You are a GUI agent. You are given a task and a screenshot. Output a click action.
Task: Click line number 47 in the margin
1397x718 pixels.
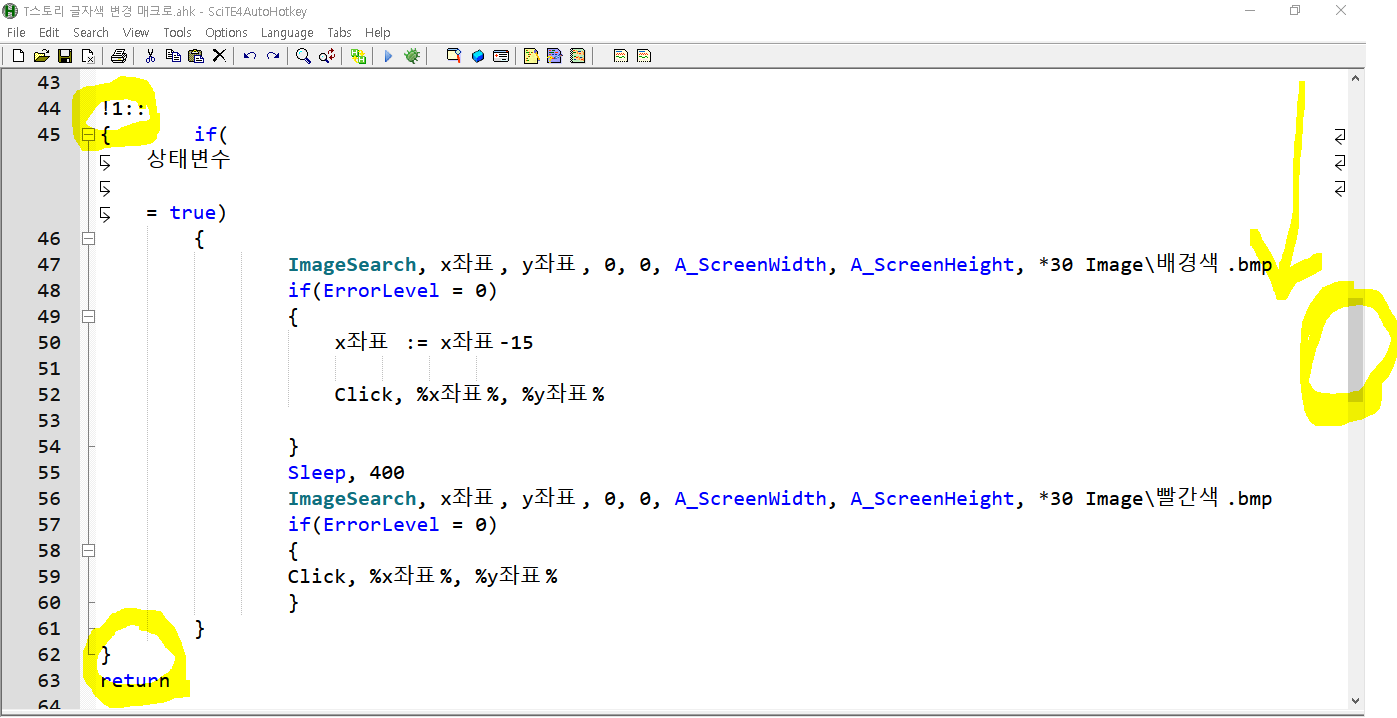(x=49, y=264)
